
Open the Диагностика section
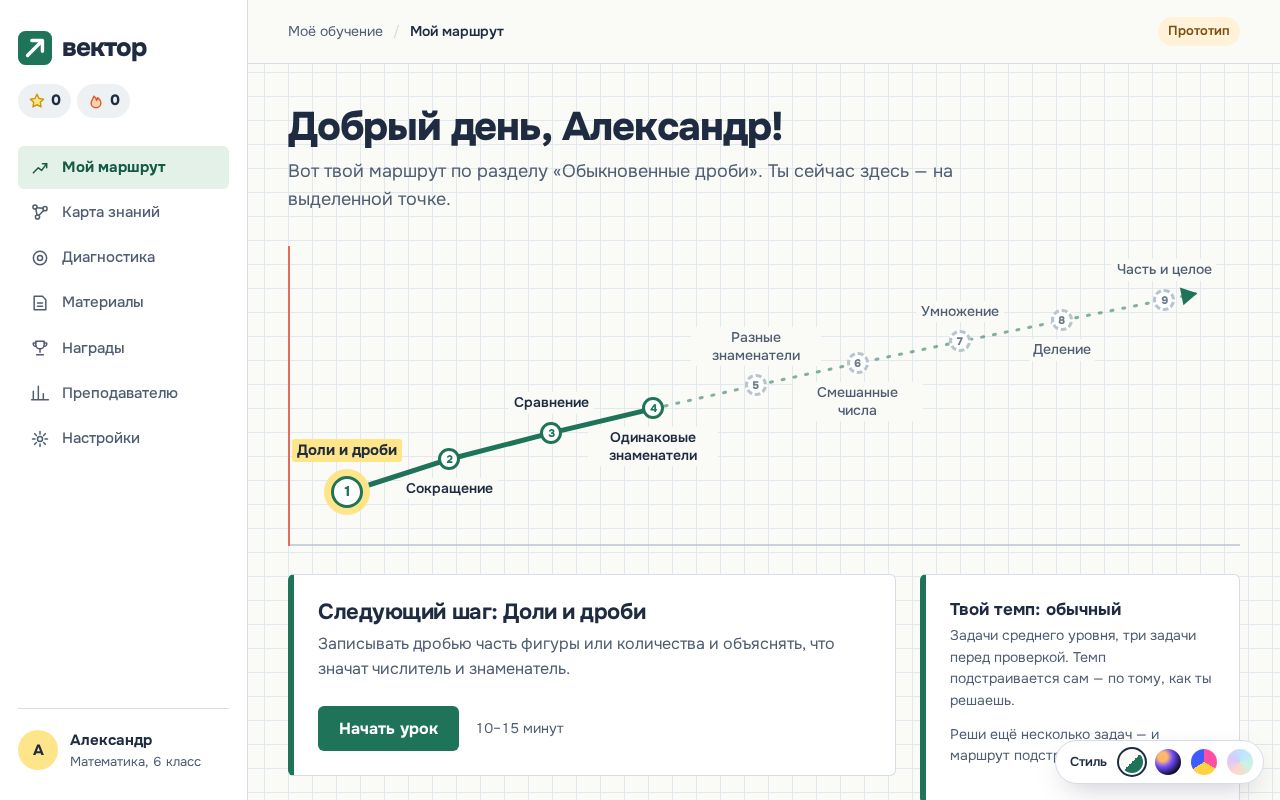tap(123, 257)
